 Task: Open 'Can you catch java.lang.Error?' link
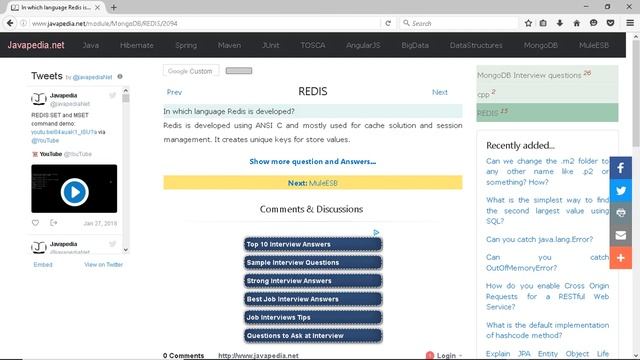pyautogui.click(x=539, y=239)
